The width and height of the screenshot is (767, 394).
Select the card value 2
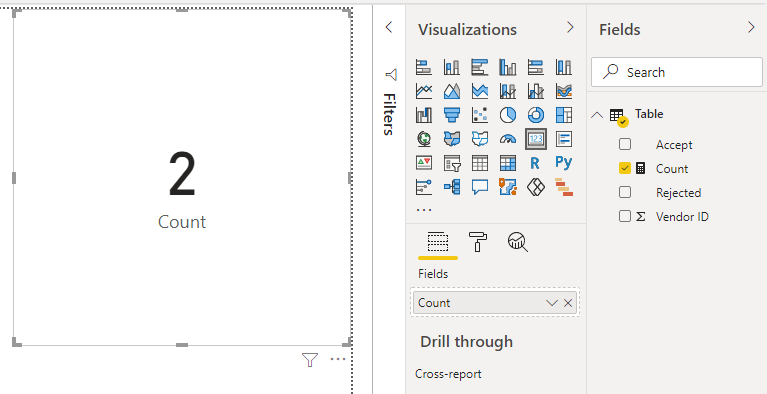pos(182,175)
